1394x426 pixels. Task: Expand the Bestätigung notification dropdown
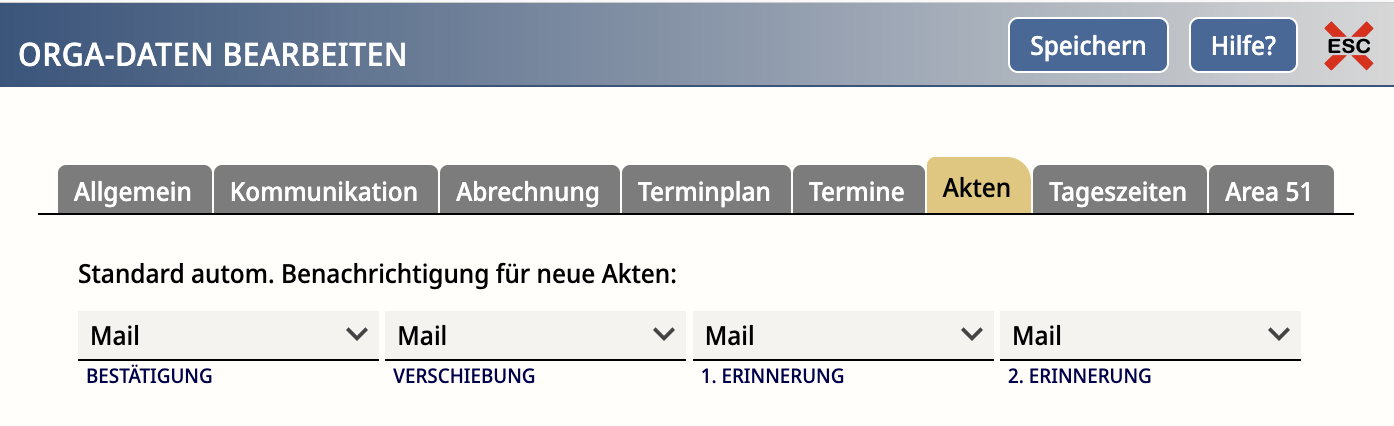[228, 335]
